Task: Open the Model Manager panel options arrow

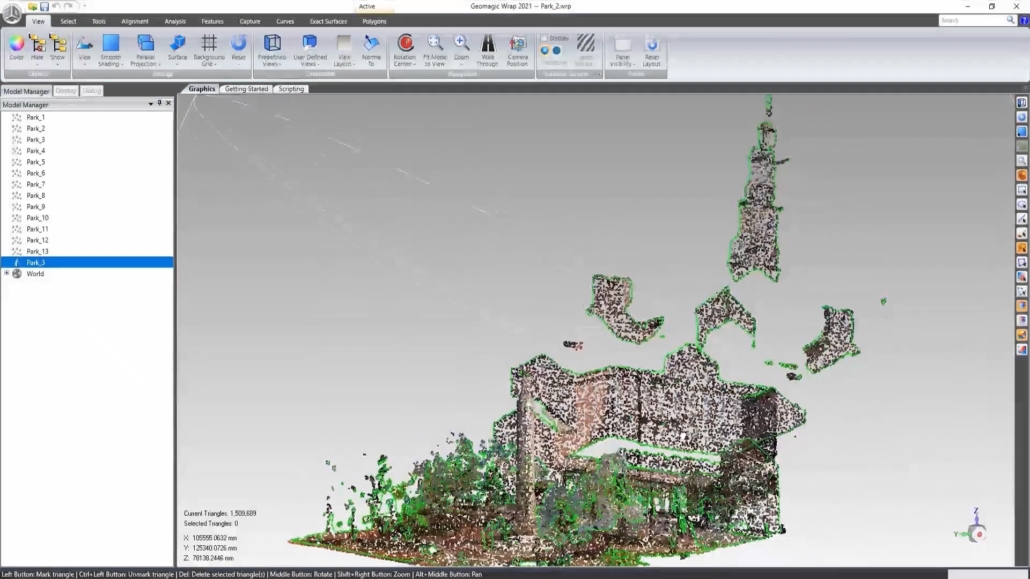Action: tap(151, 104)
